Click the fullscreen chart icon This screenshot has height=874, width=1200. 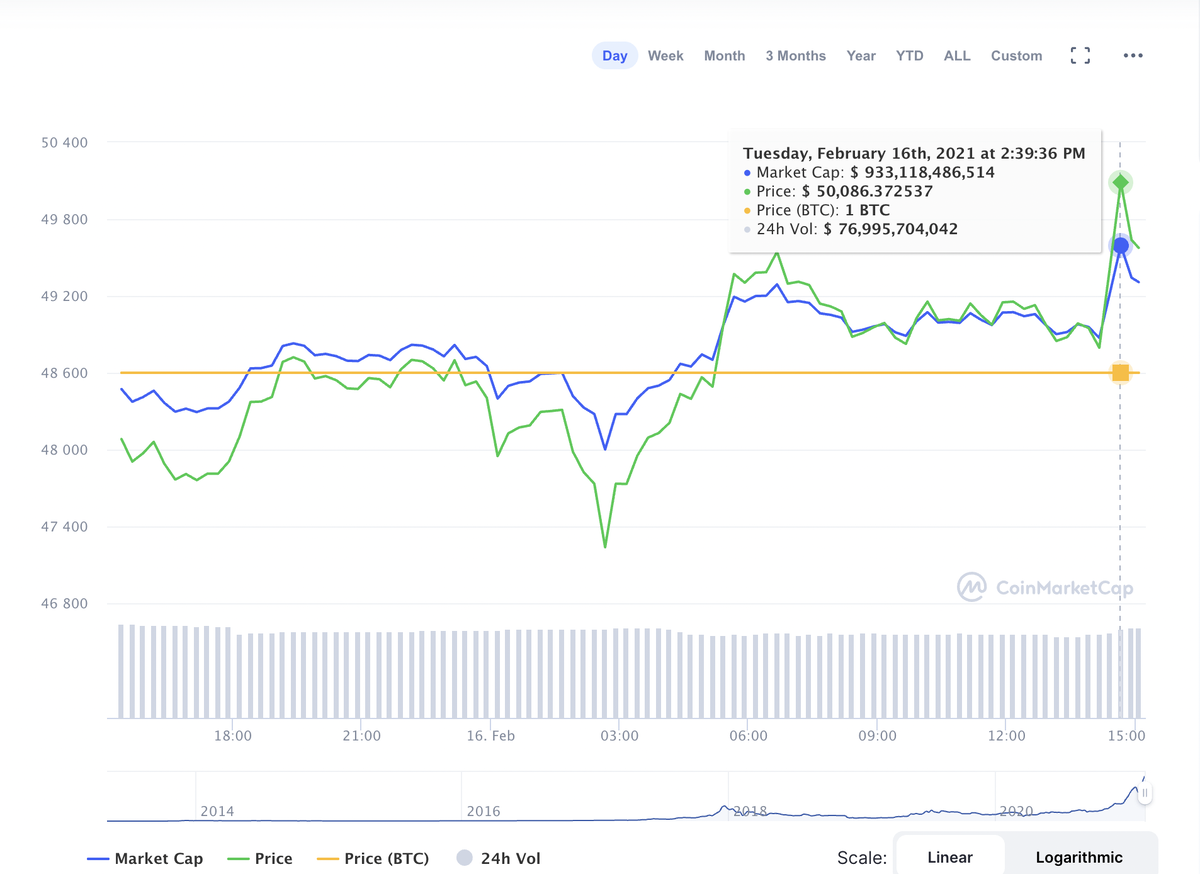tap(1080, 56)
